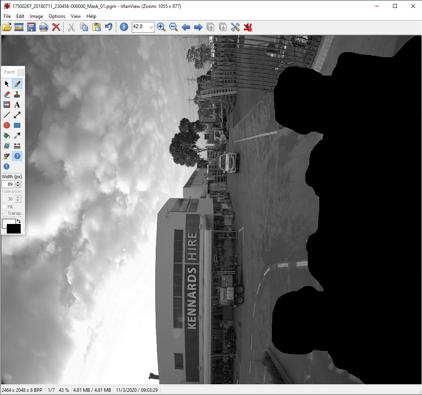Pick the Color picker eyedropper tool

point(17,136)
